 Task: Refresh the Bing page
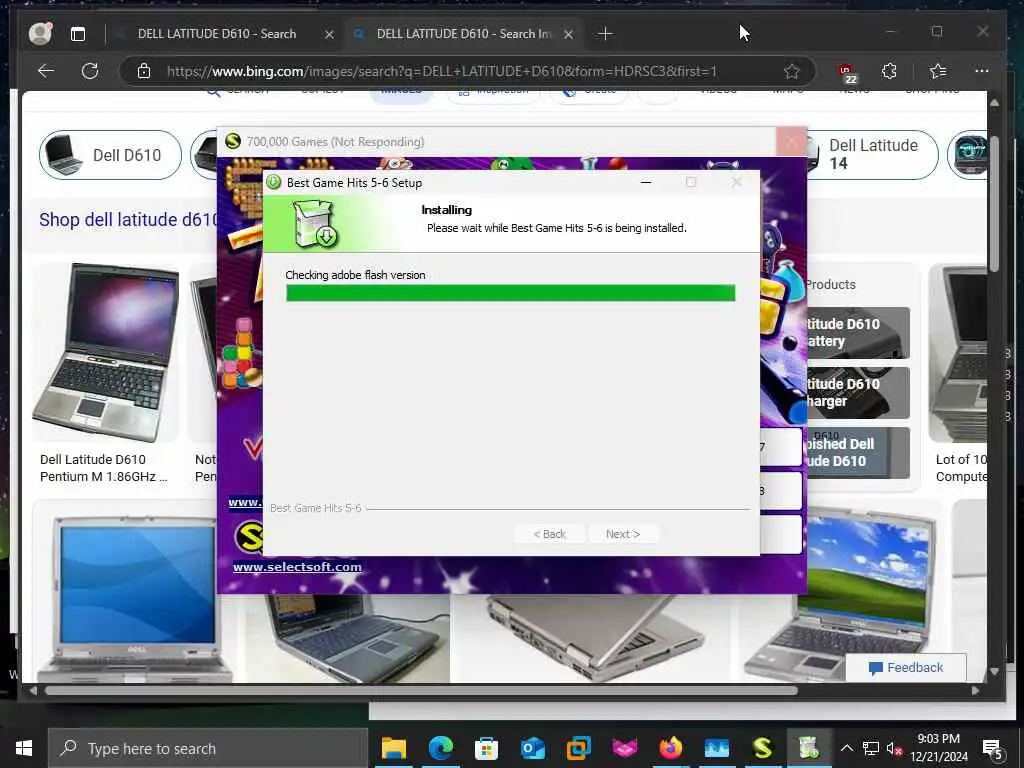point(89,71)
